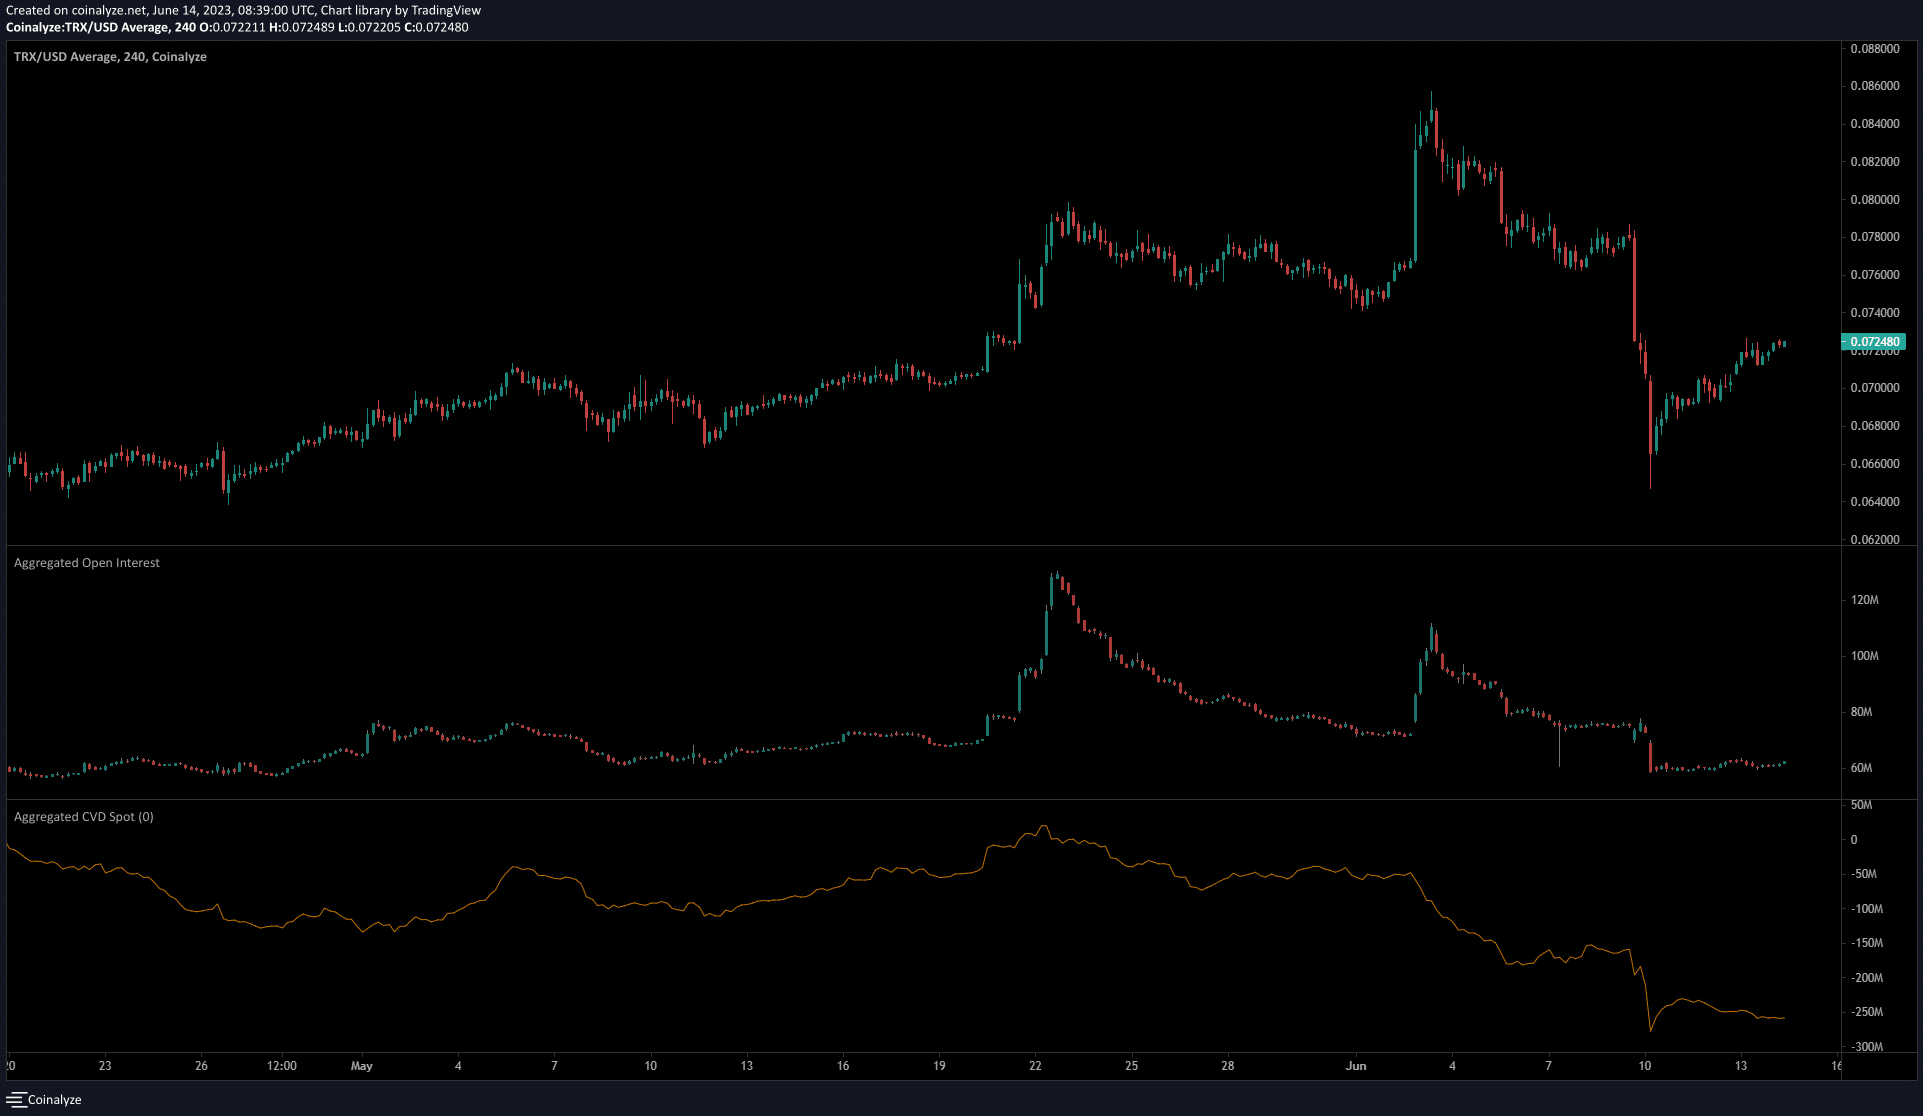Screen dimensions: 1923x1116
Task: Click the Aggregated CVD Spot (0) label
Action: 84,817
